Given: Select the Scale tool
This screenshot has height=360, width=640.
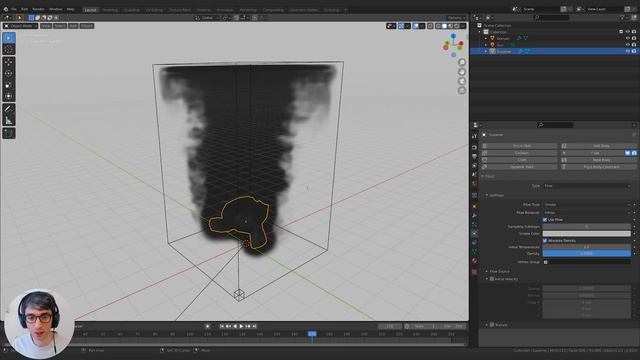Looking at the screenshot, I should click(9, 85).
